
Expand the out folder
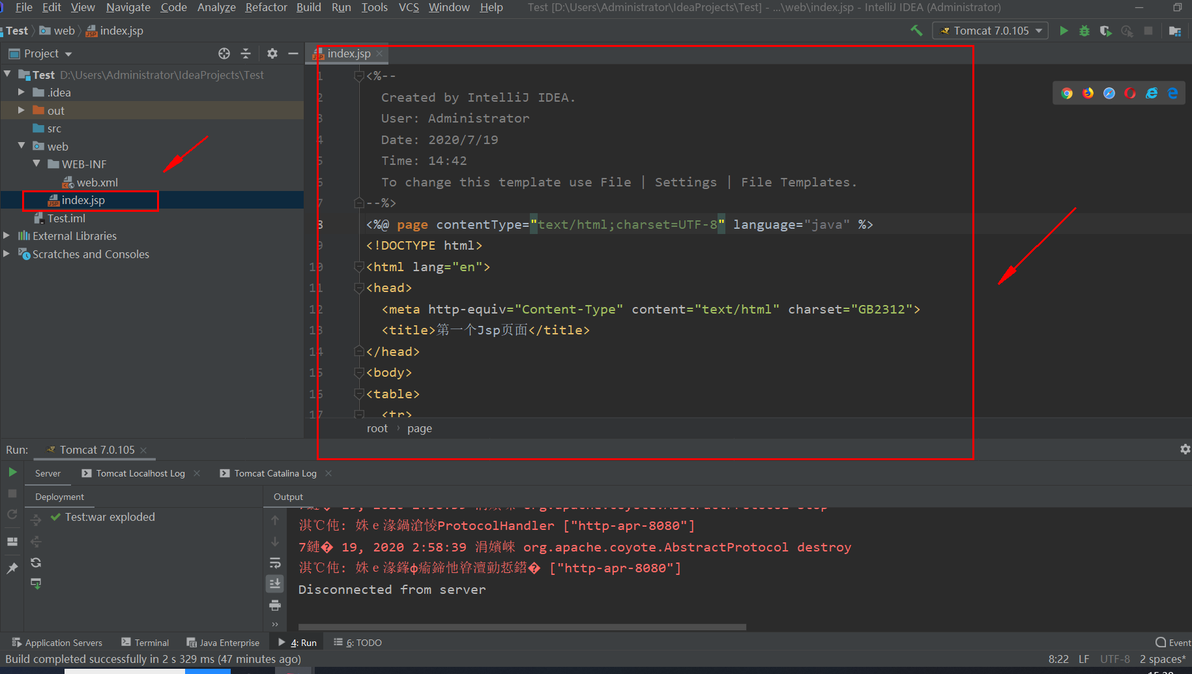tap(21, 110)
